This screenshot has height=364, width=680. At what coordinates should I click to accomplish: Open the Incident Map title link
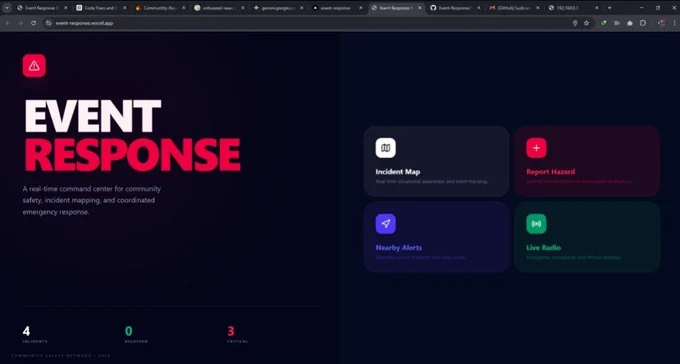tap(398, 172)
